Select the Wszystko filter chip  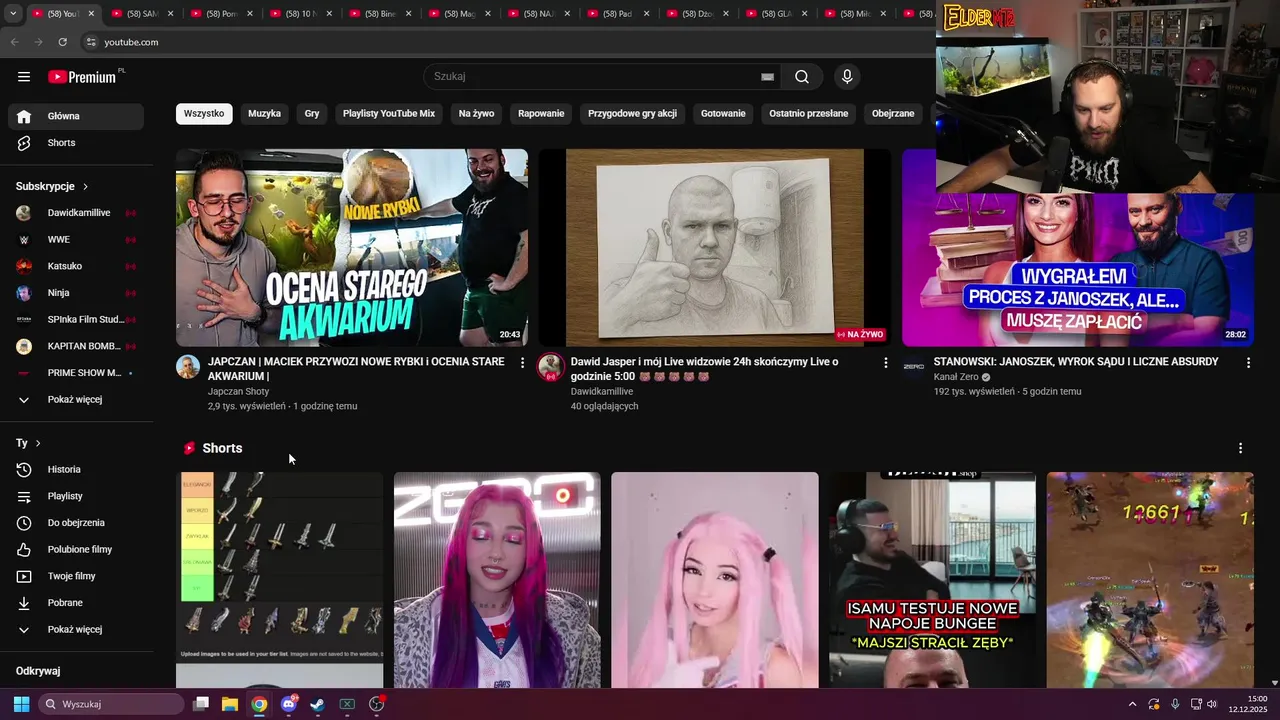(204, 114)
